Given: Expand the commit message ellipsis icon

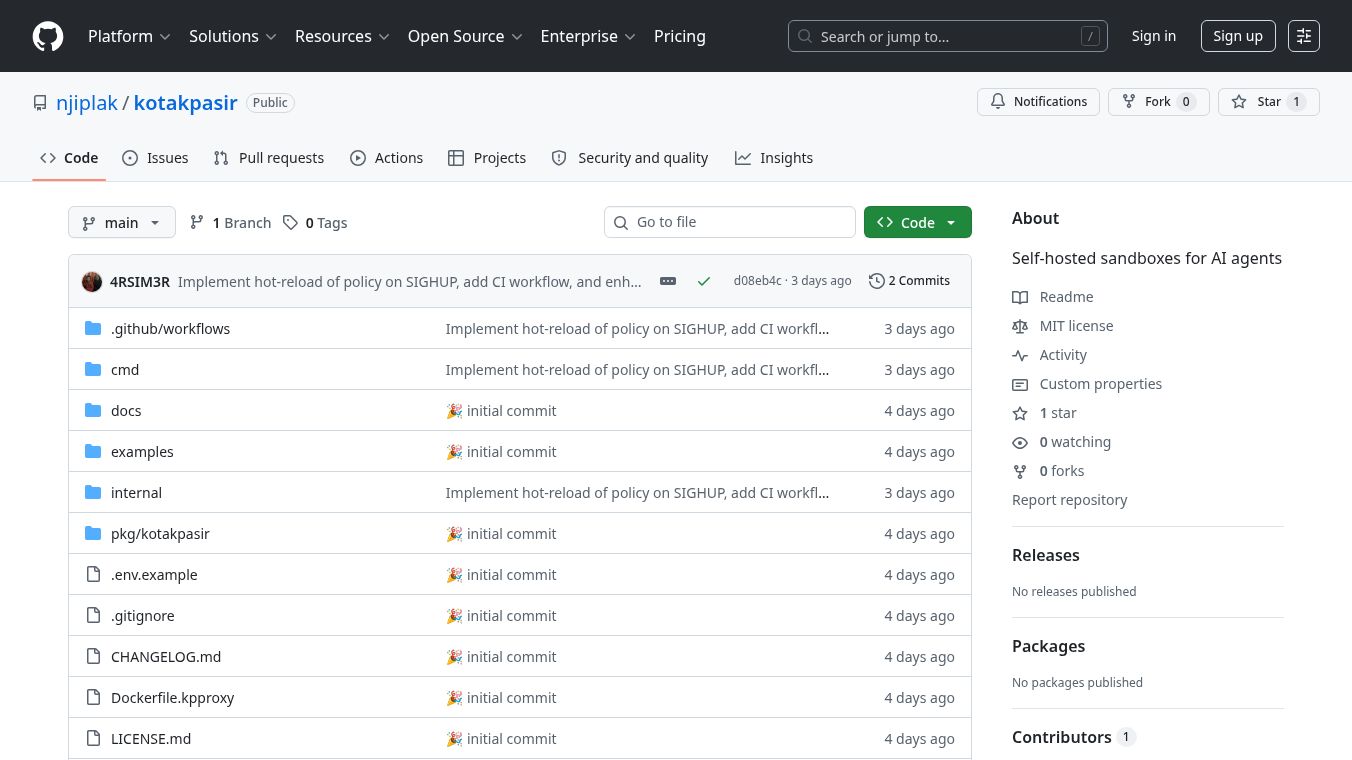Looking at the screenshot, I should [668, 281].
